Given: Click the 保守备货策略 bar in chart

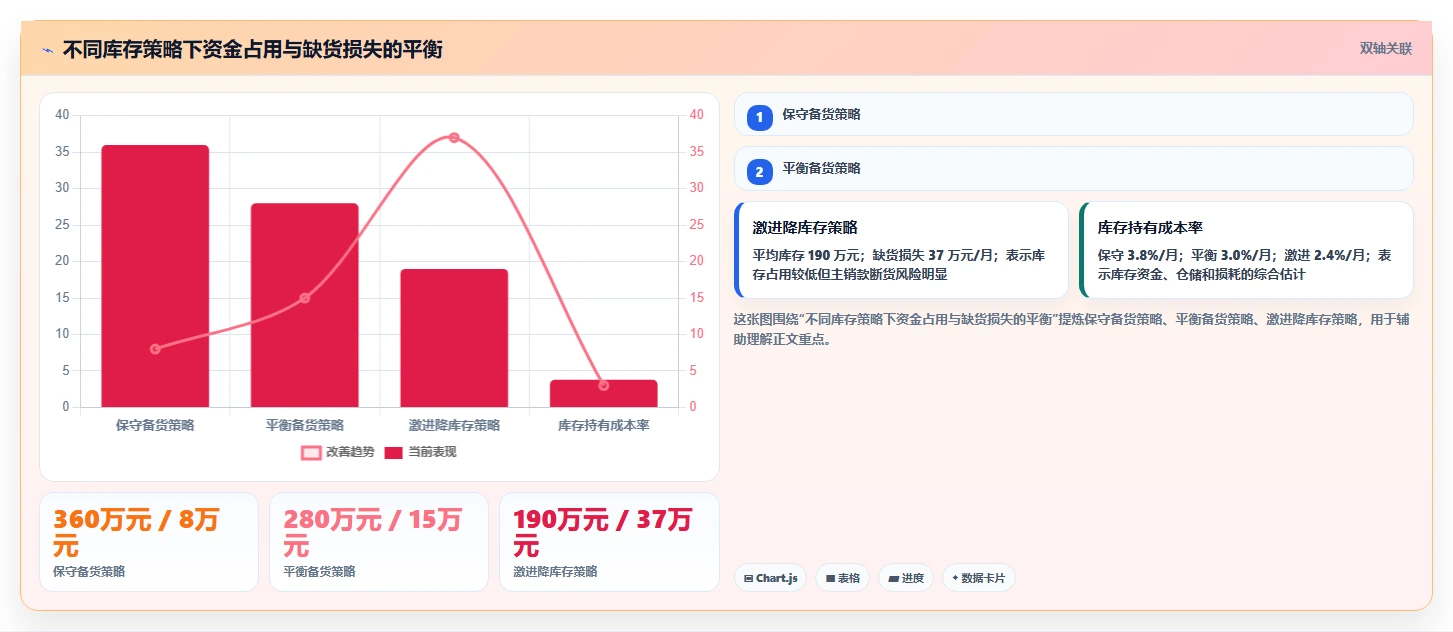Looking at the screenshot, I should 155,276.
